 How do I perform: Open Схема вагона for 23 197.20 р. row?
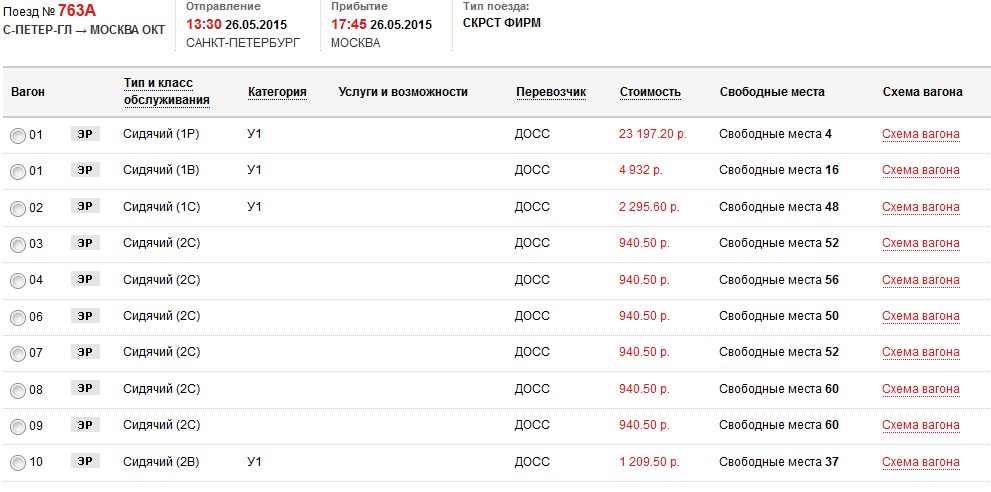click(x=920, y=134)
